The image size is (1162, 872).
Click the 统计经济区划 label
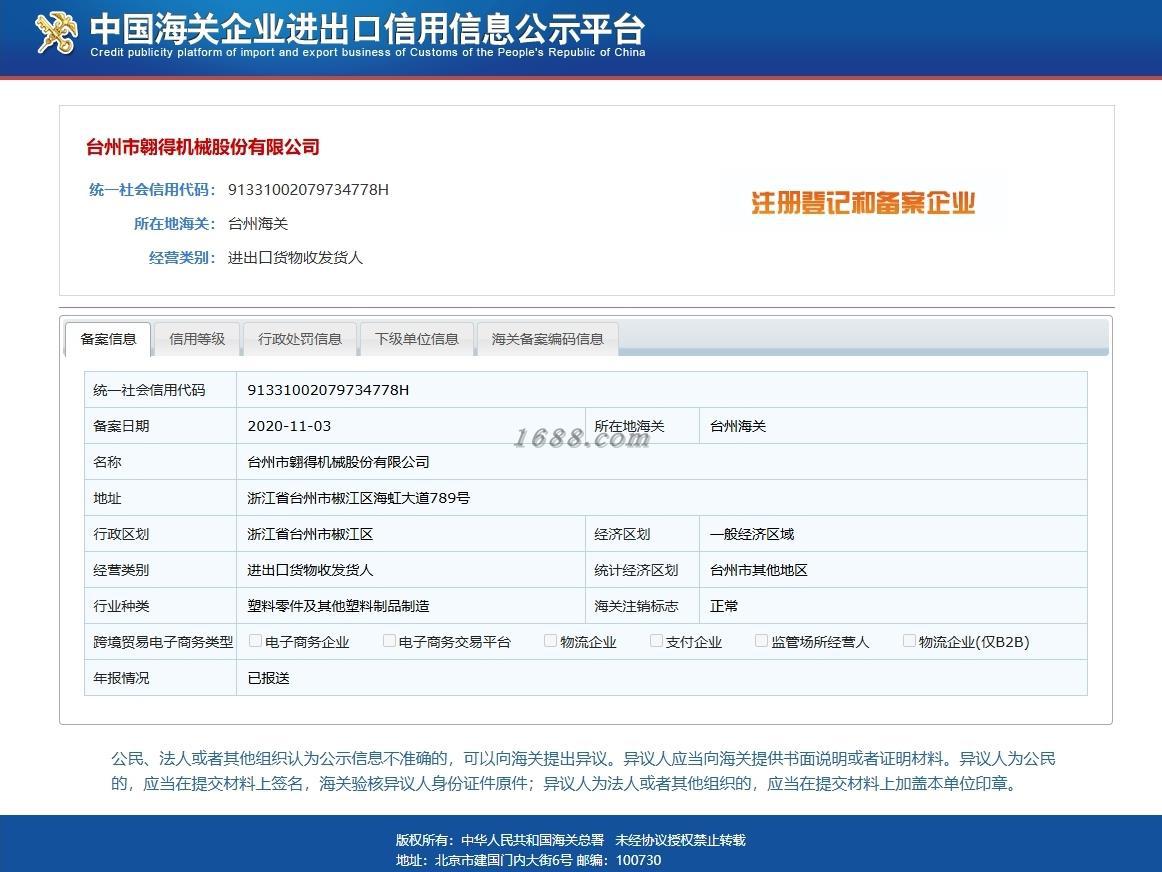636,570
